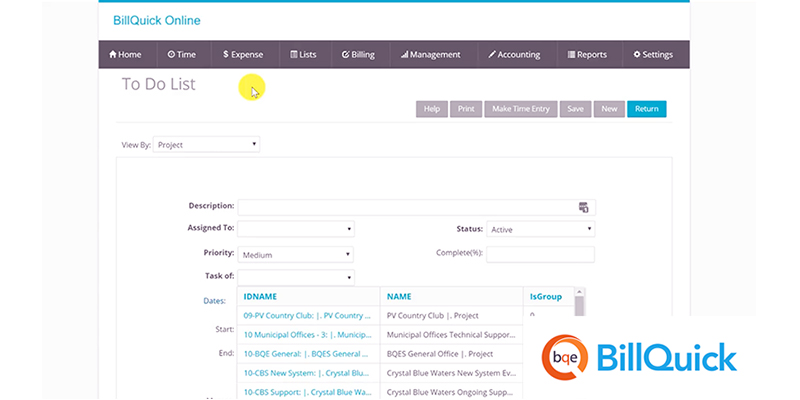Viewport: 800px width, 400px height.
Task: Click the Description field notes icon
Action: click(584, 207)
